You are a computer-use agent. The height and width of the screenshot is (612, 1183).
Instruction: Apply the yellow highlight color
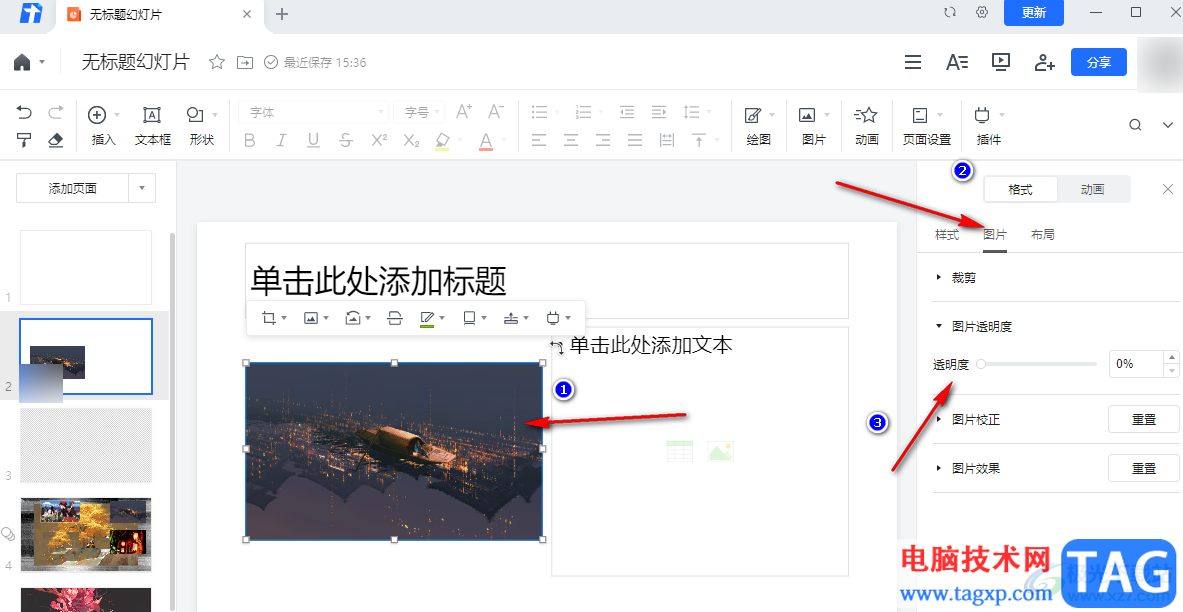pos(442,140)
